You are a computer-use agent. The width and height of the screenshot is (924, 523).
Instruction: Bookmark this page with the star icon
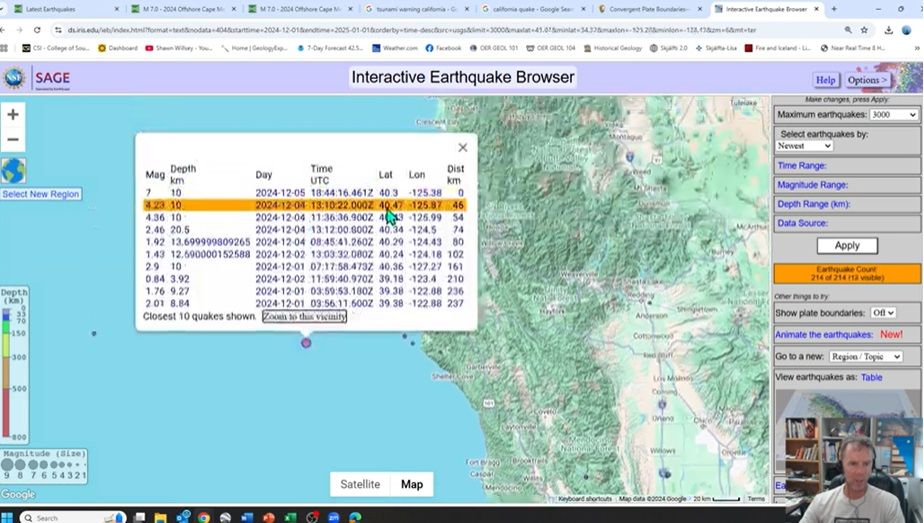click(866, 30)
